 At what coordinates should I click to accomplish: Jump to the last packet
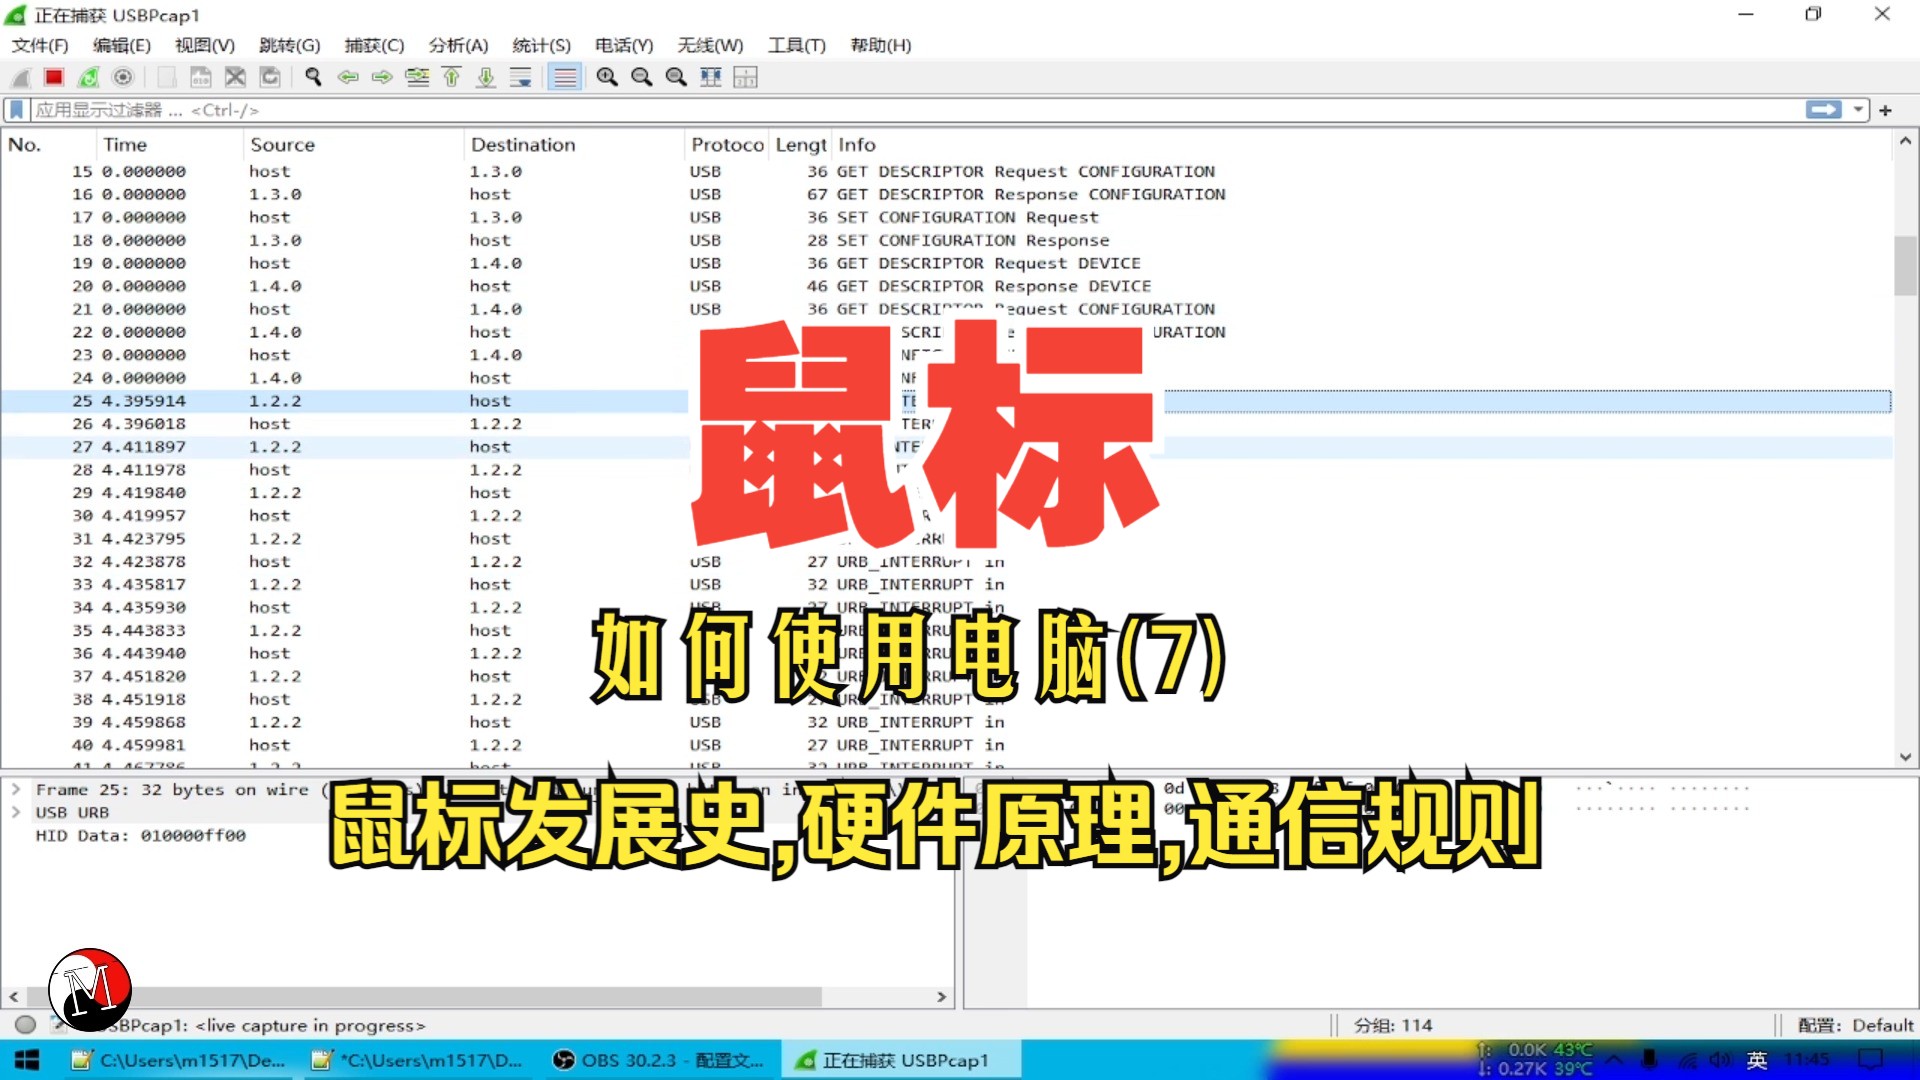[486, 77]
